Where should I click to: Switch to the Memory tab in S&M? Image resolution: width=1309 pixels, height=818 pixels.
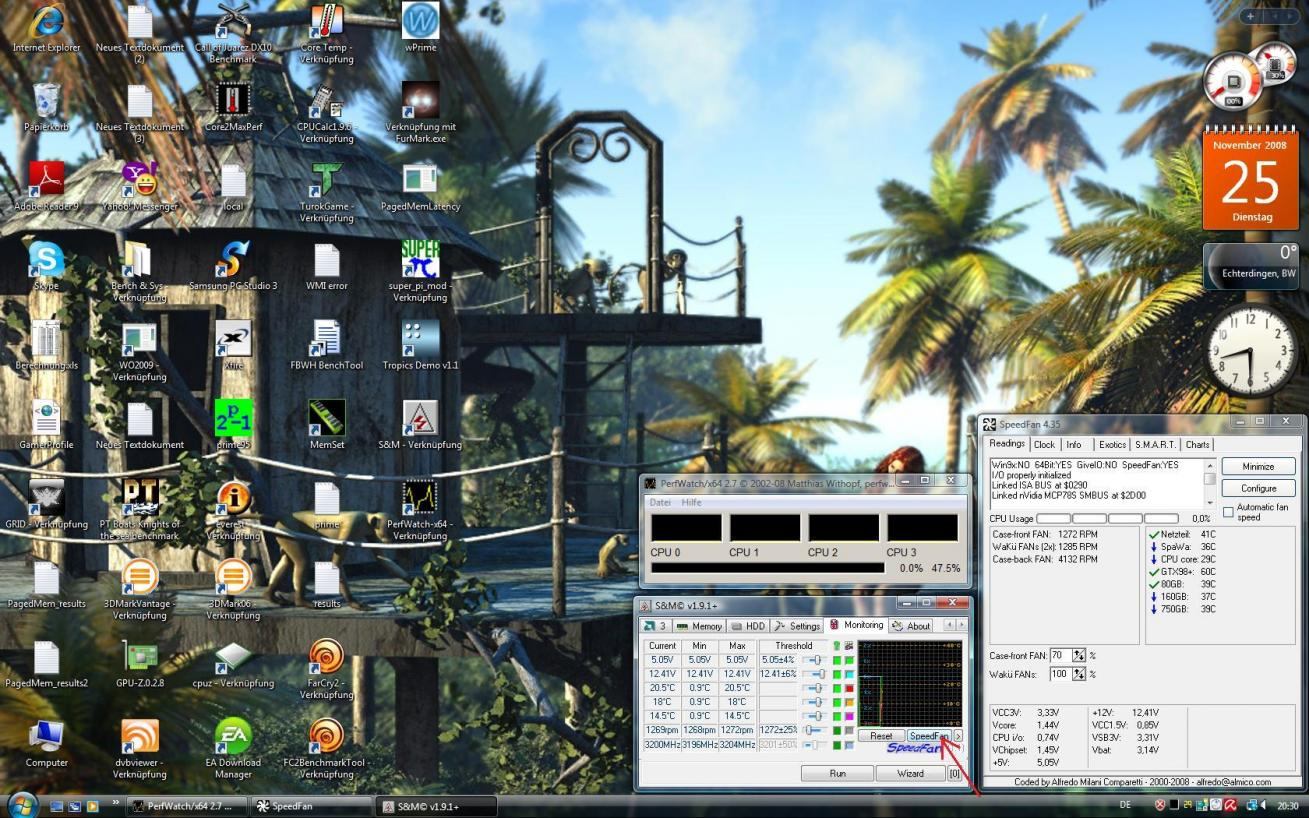click(699, 626)
